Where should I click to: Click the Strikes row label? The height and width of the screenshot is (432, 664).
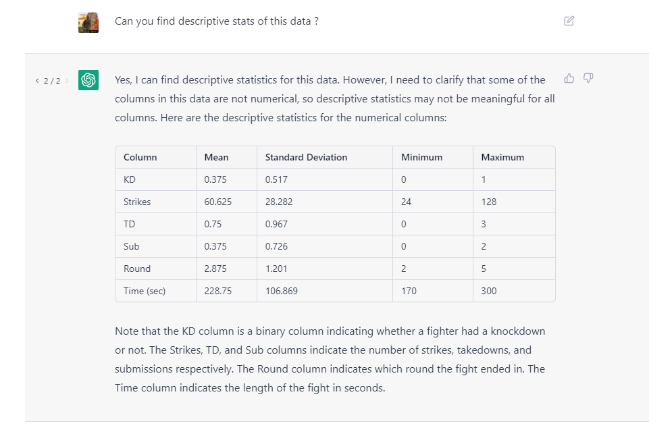pyautogui.click(x=137, y=201)
